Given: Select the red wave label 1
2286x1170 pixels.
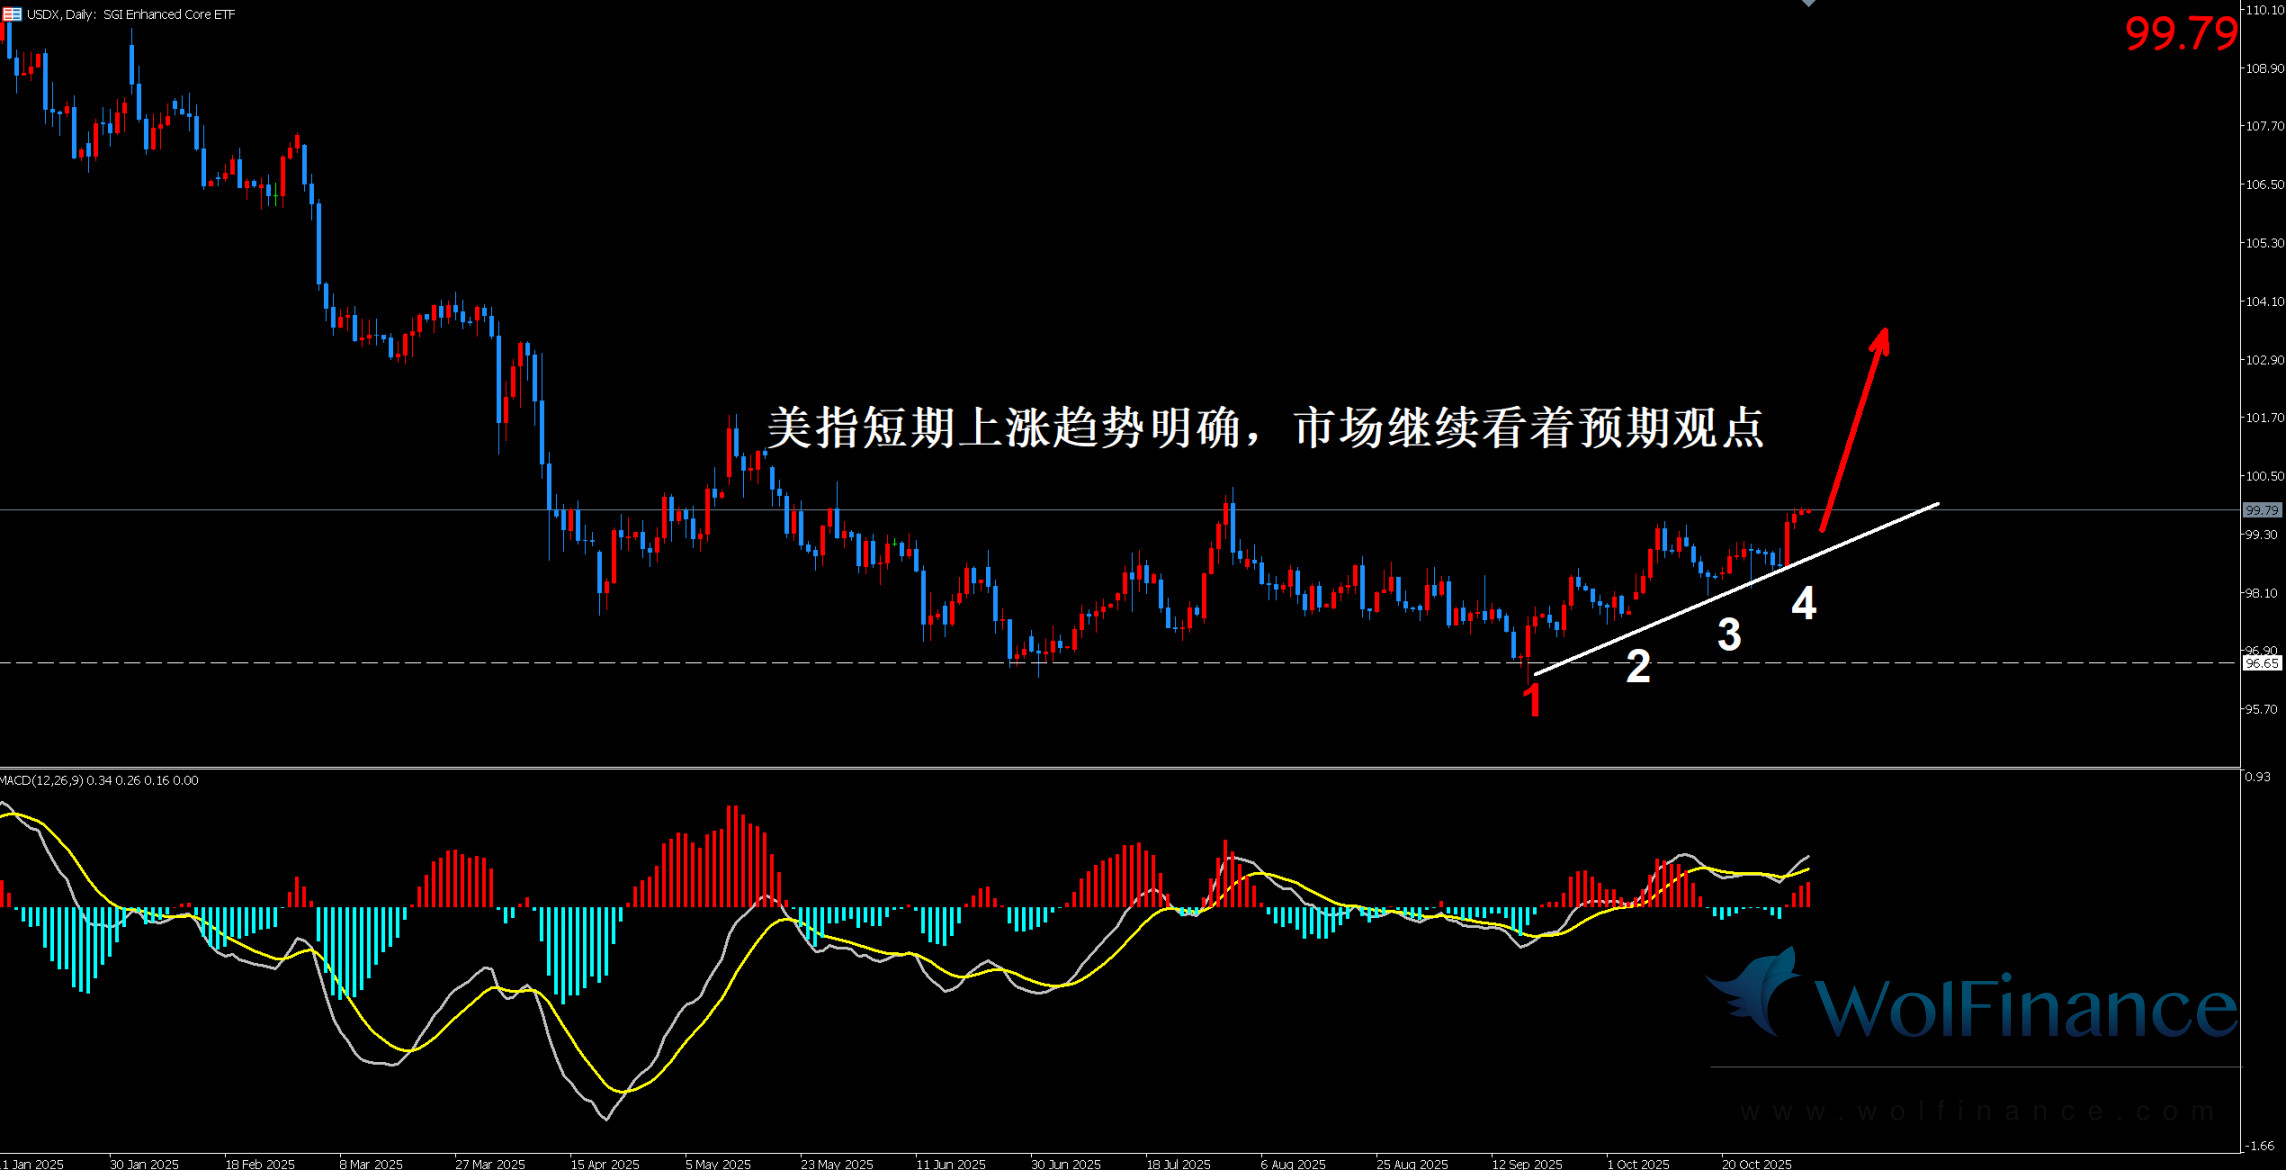Looking at the screenshot, I should click(x=1532, y=701).
